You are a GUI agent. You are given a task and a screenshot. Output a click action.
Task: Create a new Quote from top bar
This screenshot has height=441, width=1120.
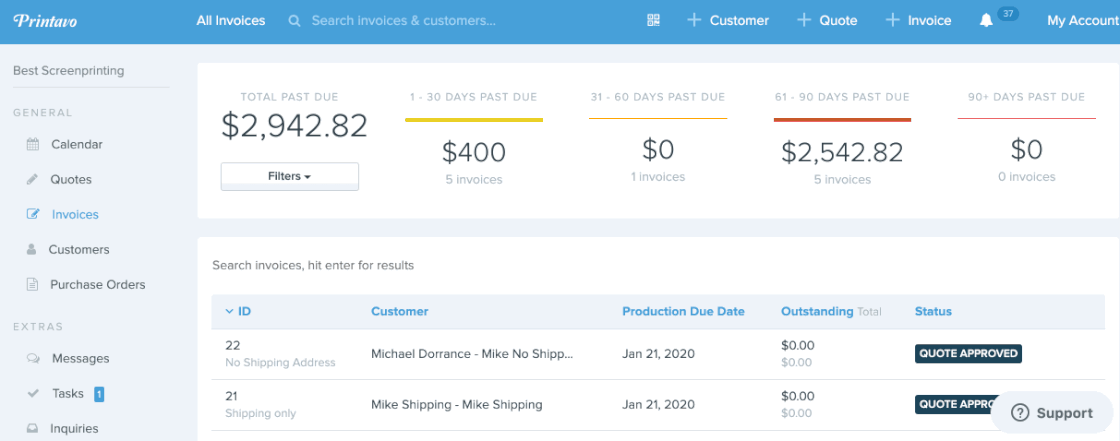click(827, 20)
